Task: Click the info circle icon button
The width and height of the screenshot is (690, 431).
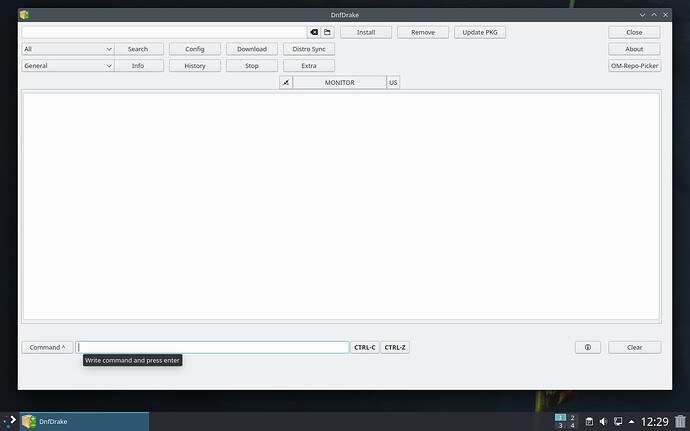Action: (587, 347)
